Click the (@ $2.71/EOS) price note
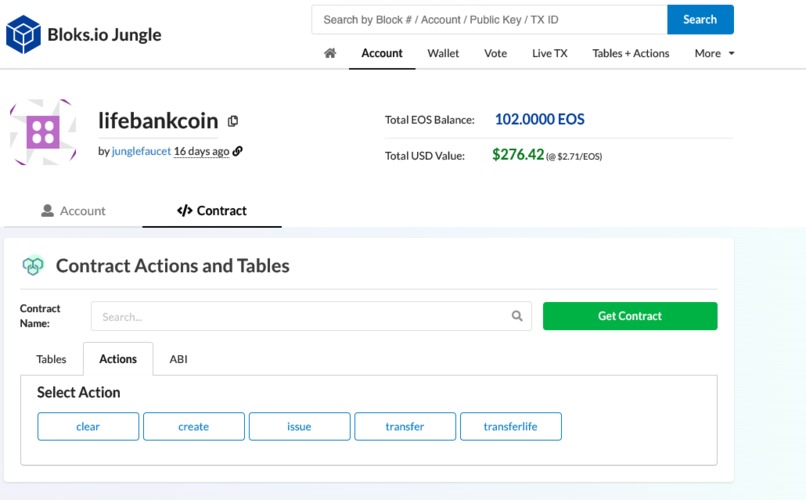806x500 pixels. [574, 156]
